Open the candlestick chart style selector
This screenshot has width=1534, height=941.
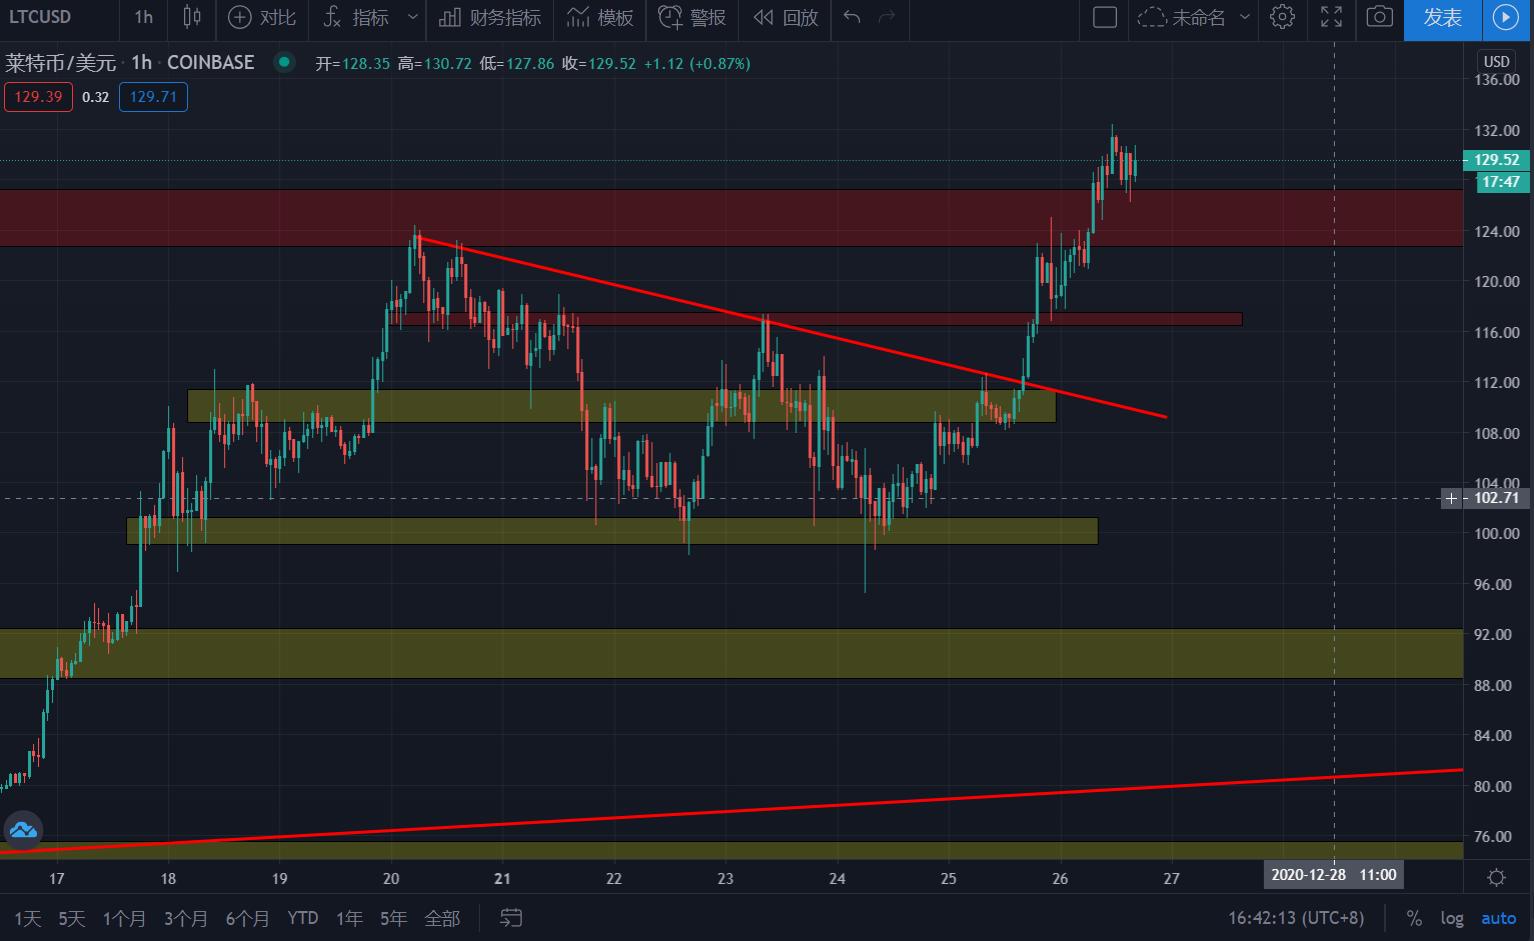192,17
